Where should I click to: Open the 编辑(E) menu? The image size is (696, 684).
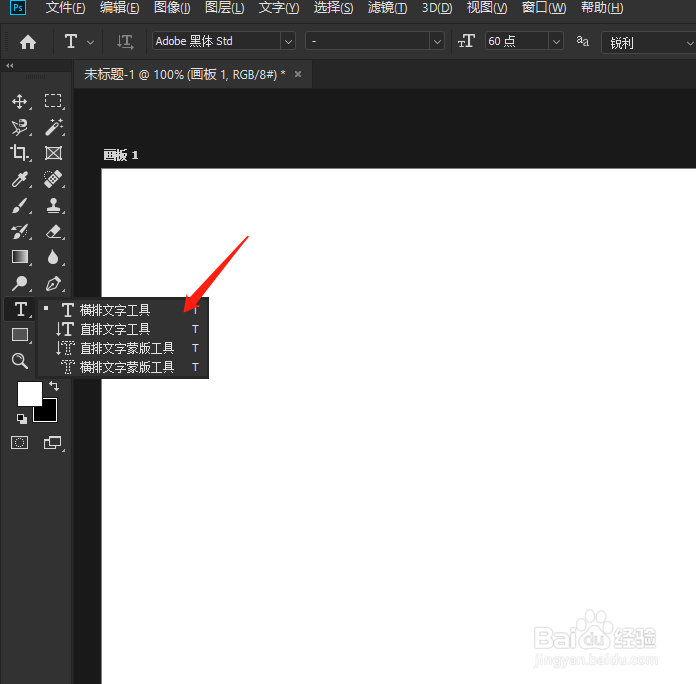click(x=119, y=8)
